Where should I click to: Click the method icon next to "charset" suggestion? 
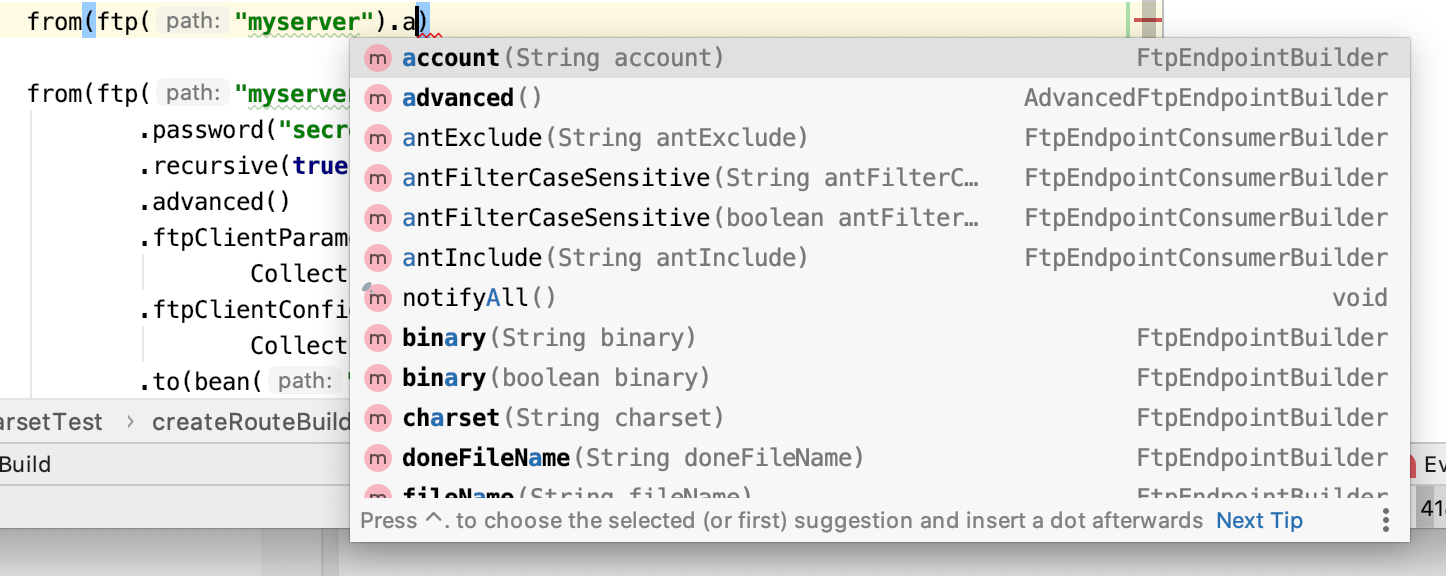pyautogui.click(x=378, y=417)
